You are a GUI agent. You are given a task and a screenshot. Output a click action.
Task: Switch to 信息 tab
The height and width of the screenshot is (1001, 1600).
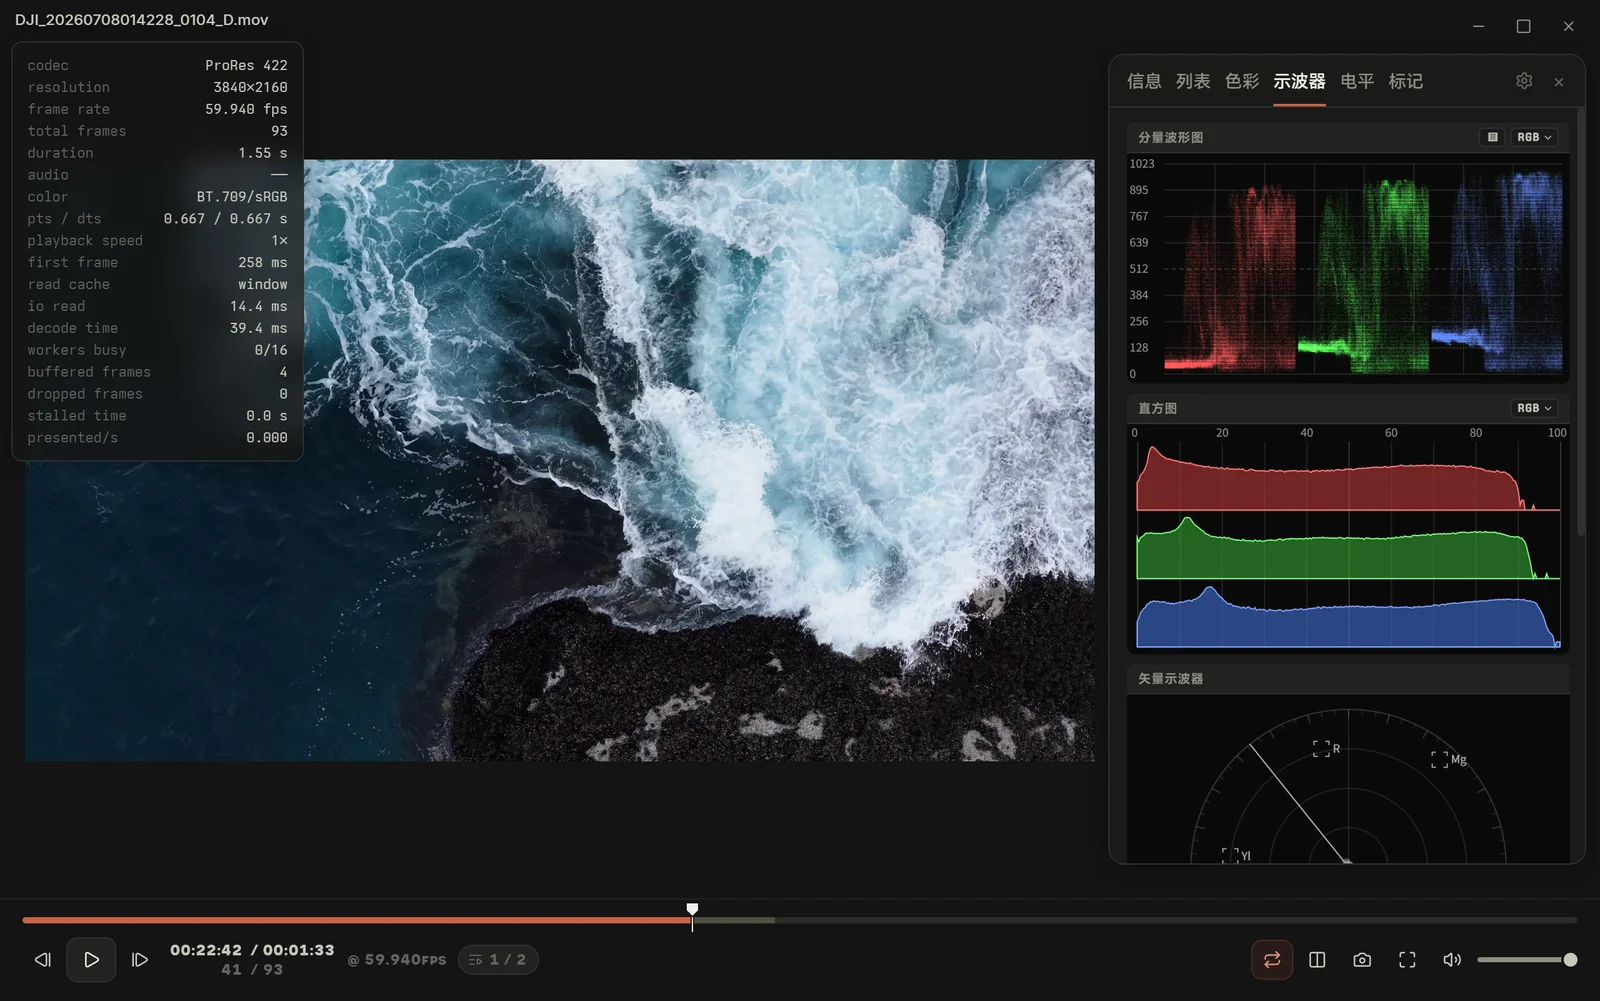pos(1144,81)
